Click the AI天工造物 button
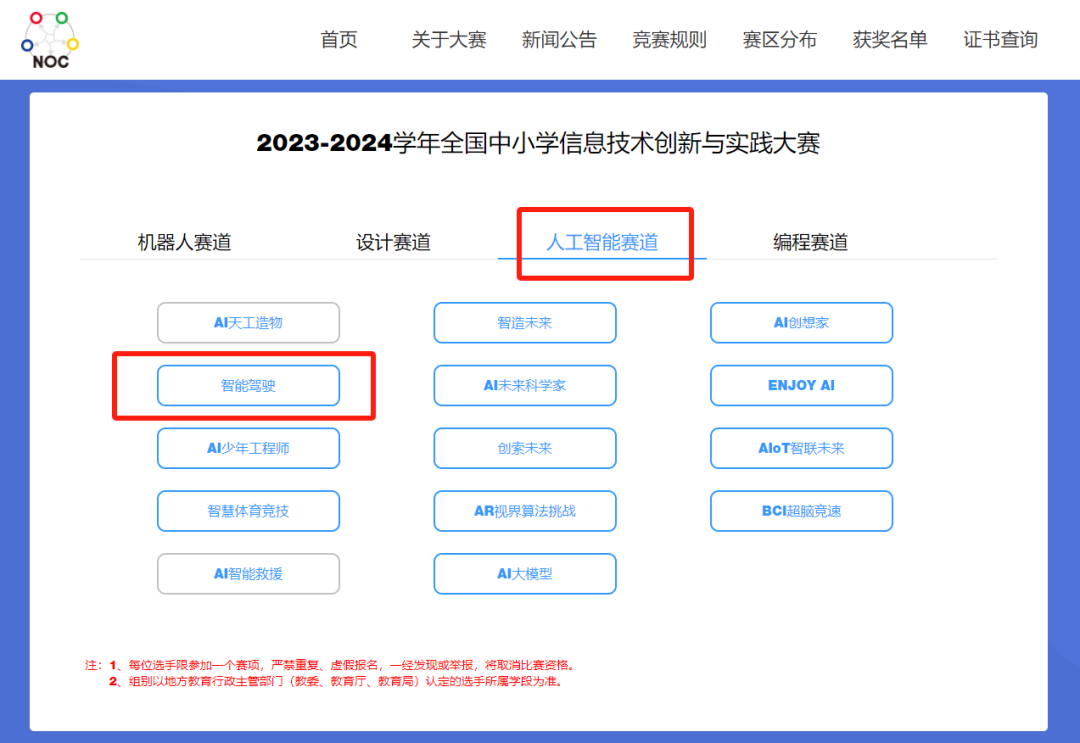Screen dimensions: 1080x743 pos(248,323)
